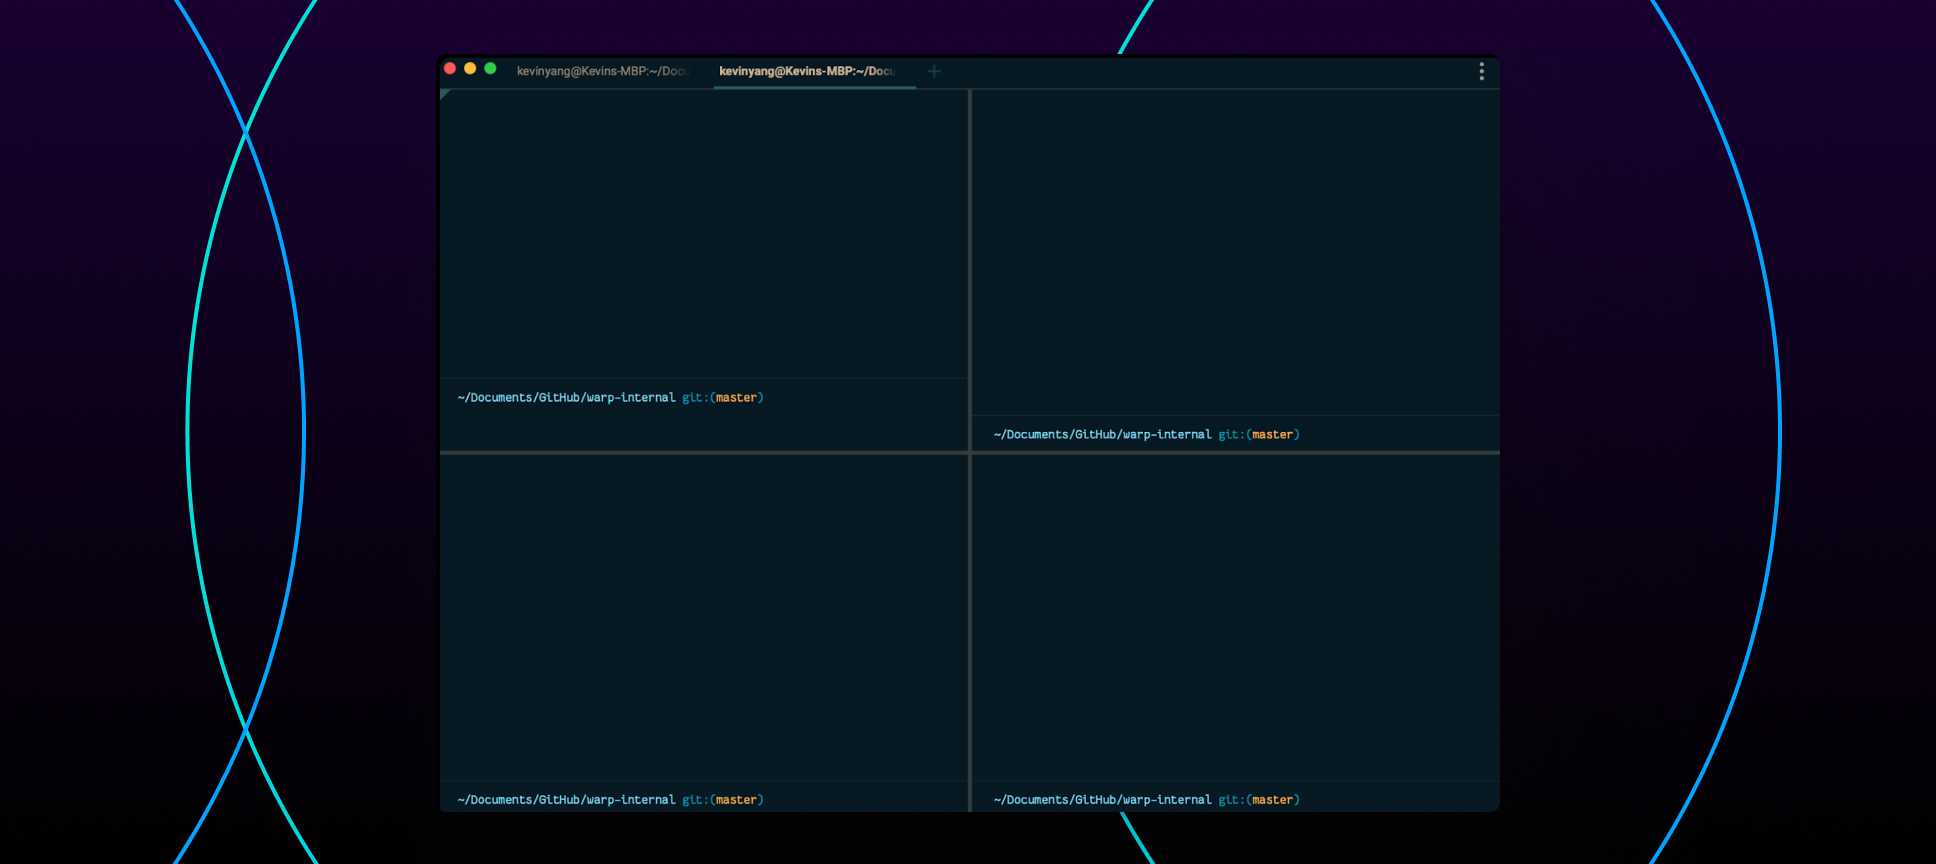Image resolution: width=1936 pixels, height=864 pixels.
Task: Click the top-left pane's git:(master) branch text
Action: pyautogui.click(x=723, y=398)
